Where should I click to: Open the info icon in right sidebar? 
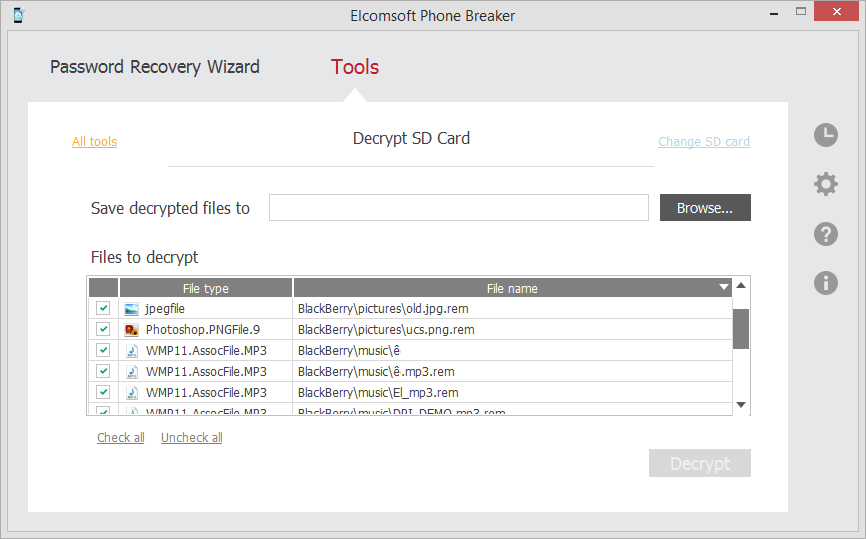(825, 283)
